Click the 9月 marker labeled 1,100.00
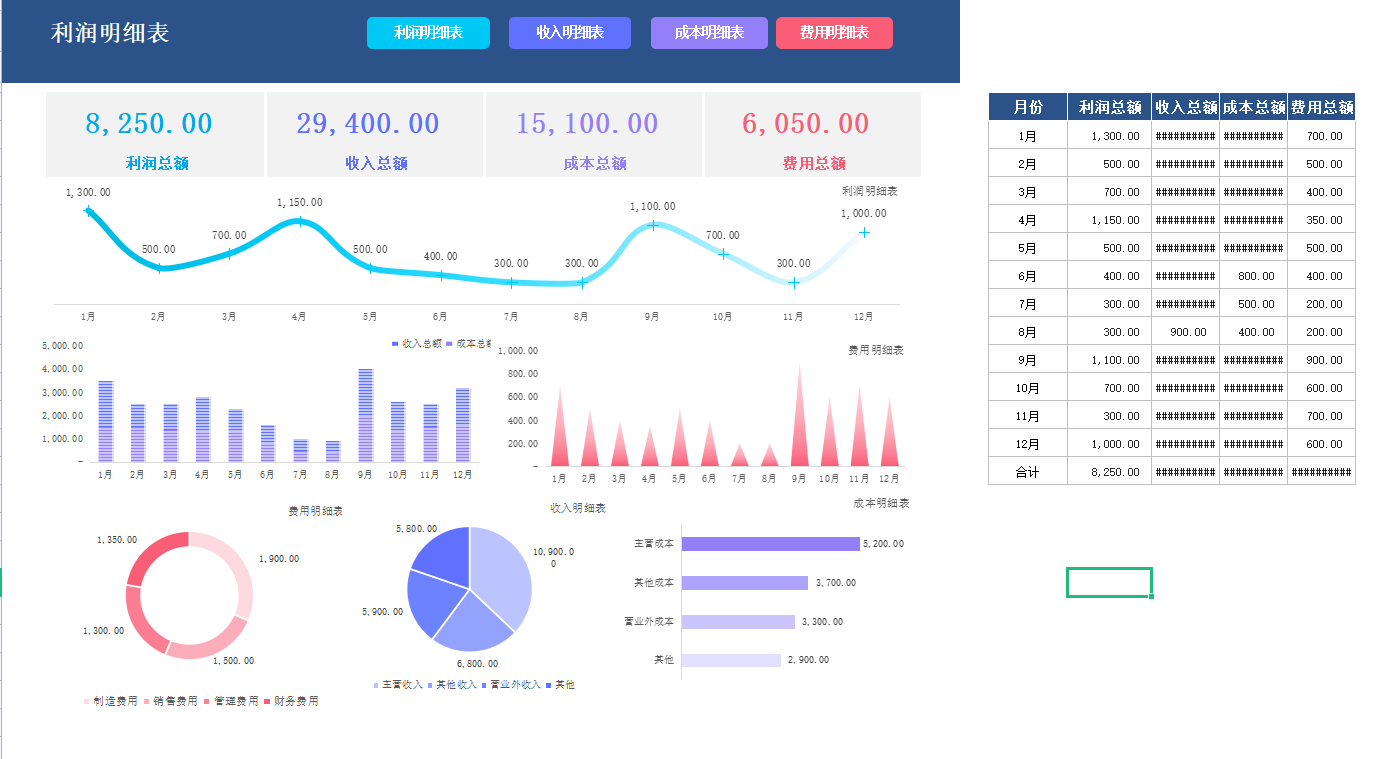Image resolution: width=1396 pixels, height=759 pixels. 653,225
